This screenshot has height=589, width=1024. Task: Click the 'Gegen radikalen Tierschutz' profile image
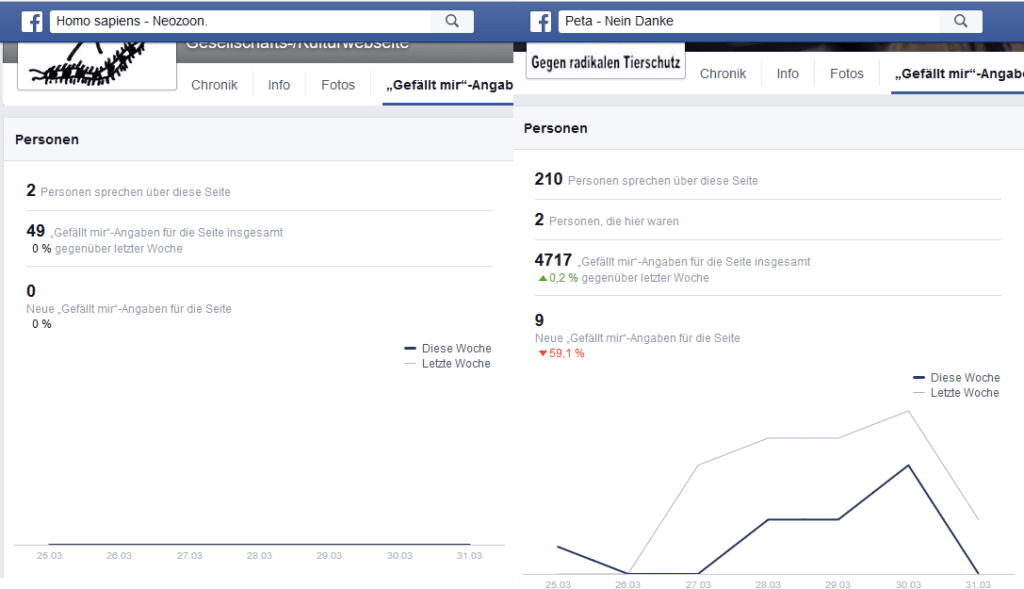point(605,61)
